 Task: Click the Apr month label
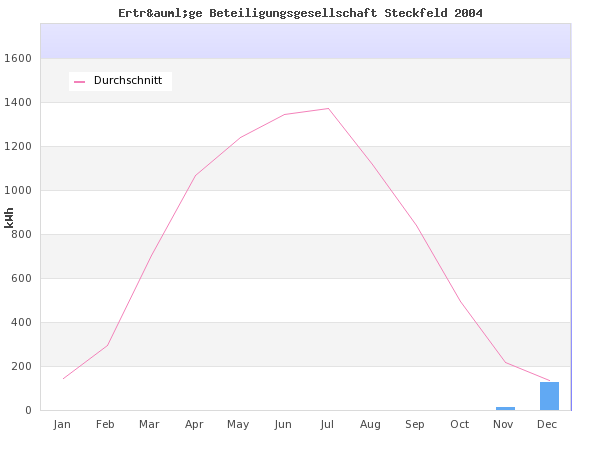click(x=194, y=424)
